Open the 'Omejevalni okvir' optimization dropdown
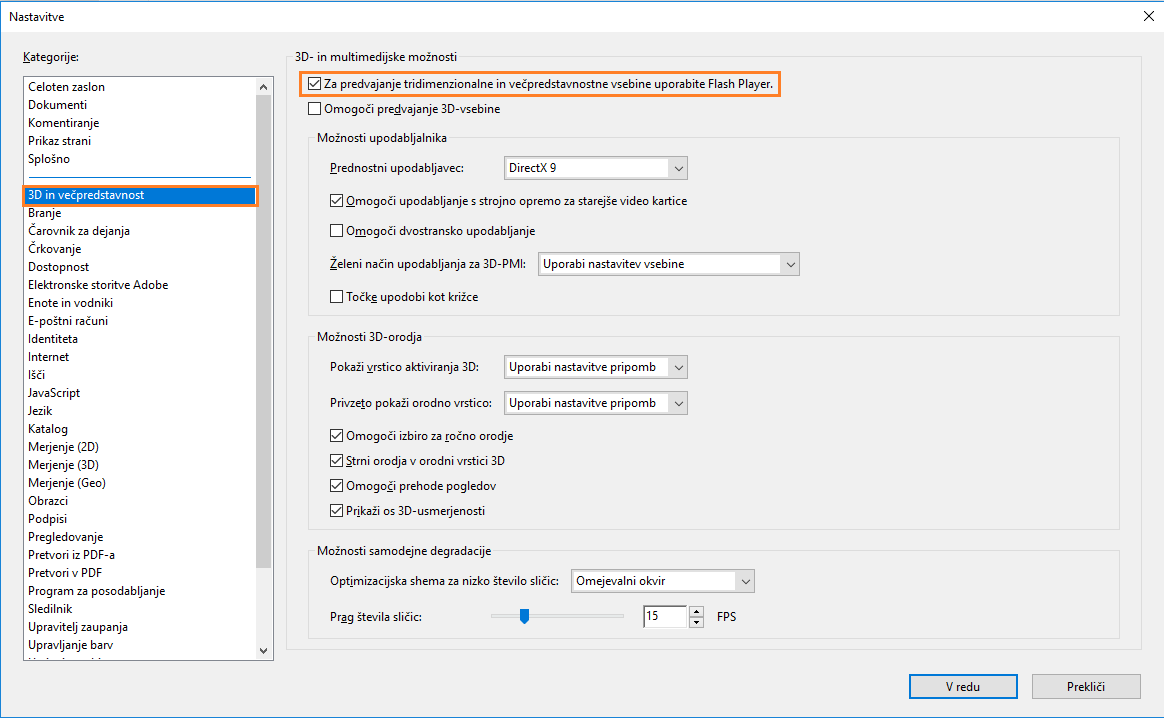The height and width of the screenshot is (718, 1164). [x=663, y=581]
